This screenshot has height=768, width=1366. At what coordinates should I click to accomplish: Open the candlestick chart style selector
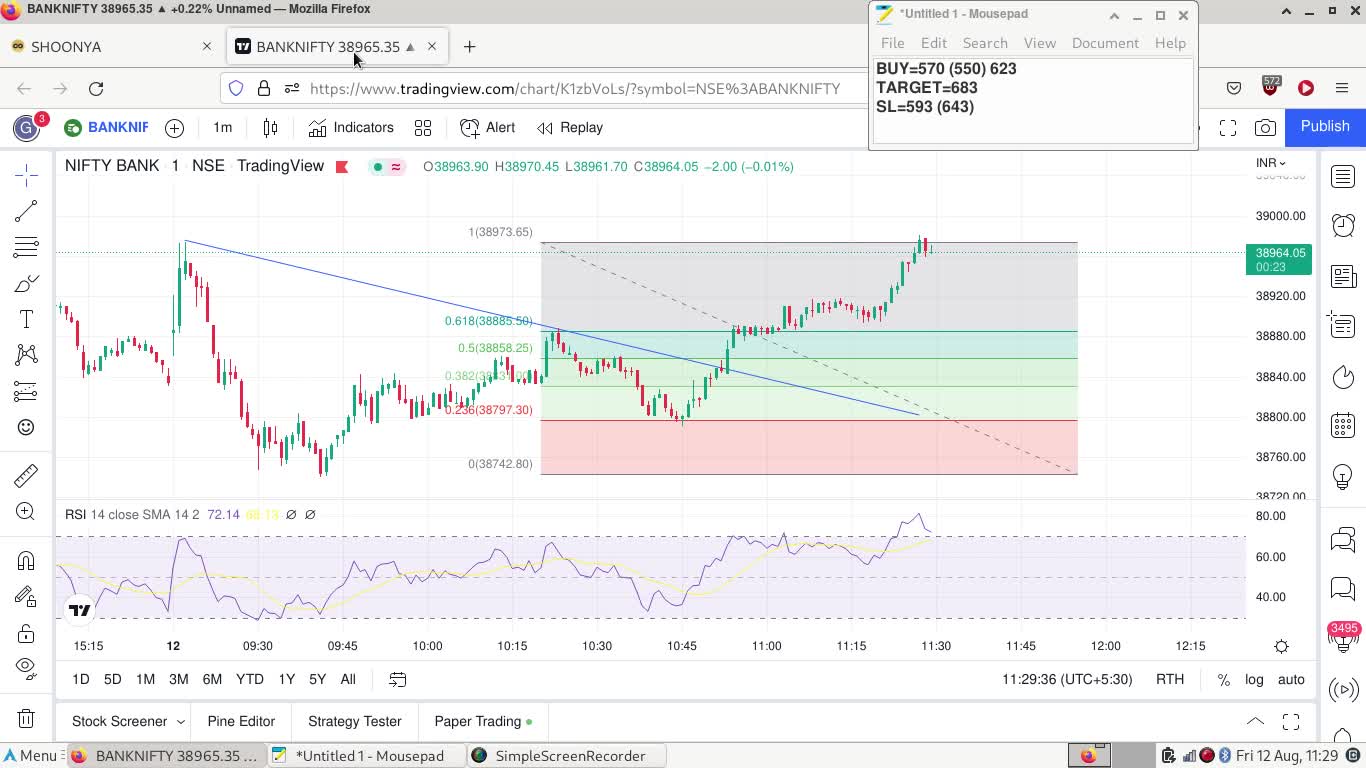click(270, 128)
